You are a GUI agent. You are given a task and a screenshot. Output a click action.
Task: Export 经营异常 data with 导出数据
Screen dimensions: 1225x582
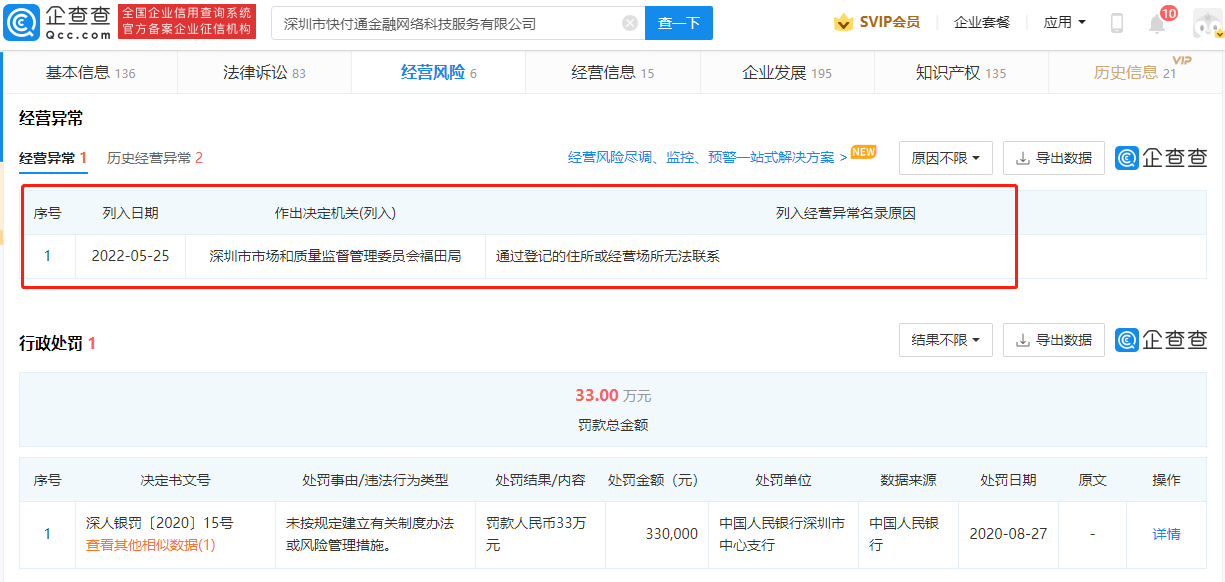tap(1054, 158)
